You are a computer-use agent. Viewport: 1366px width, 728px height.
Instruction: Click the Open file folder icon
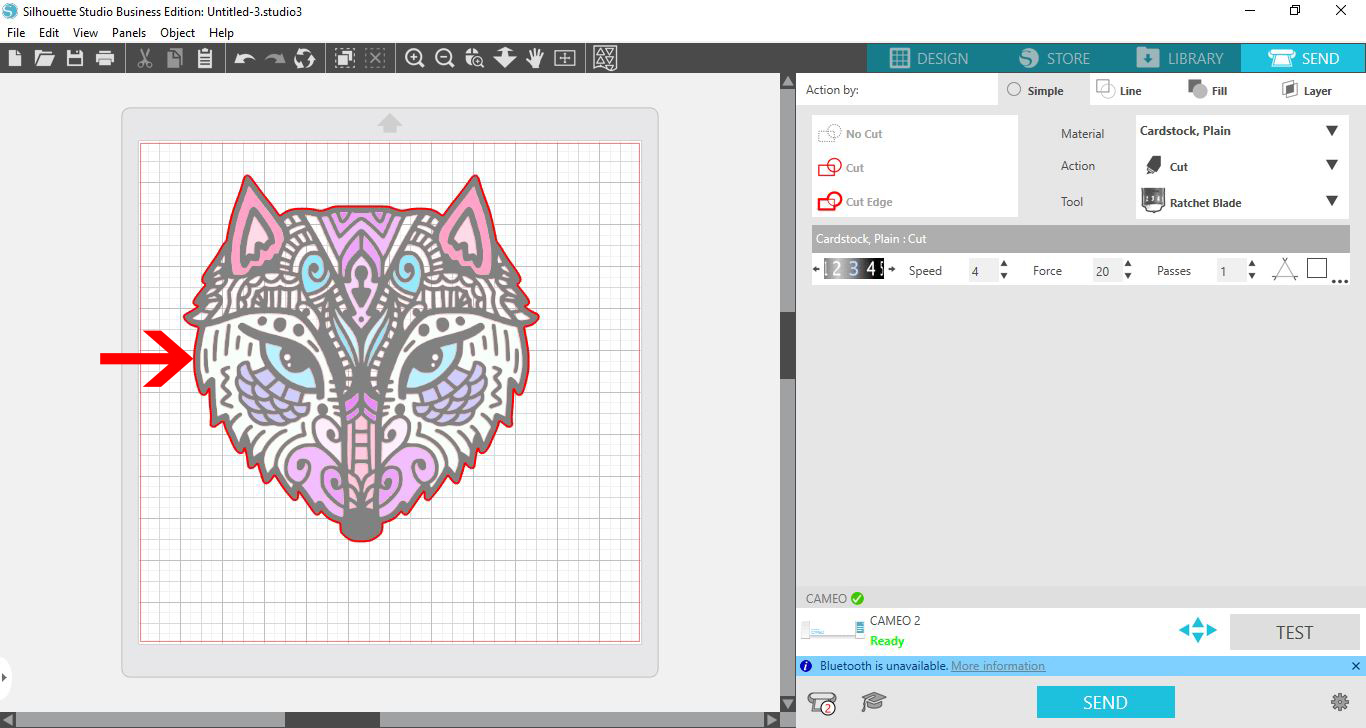pyautogui.click(x=44, y=58)
